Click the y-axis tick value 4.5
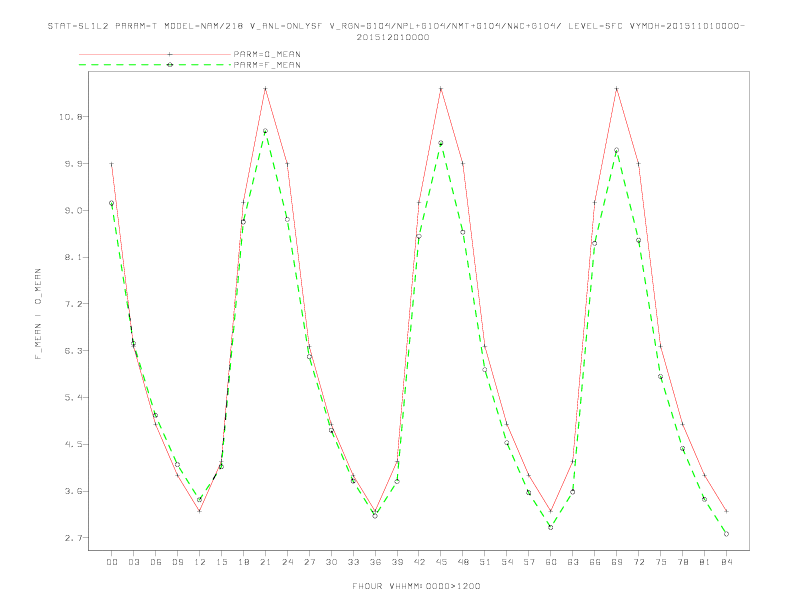The width and height of the screenshot is (792, 612). coord(76,444)
